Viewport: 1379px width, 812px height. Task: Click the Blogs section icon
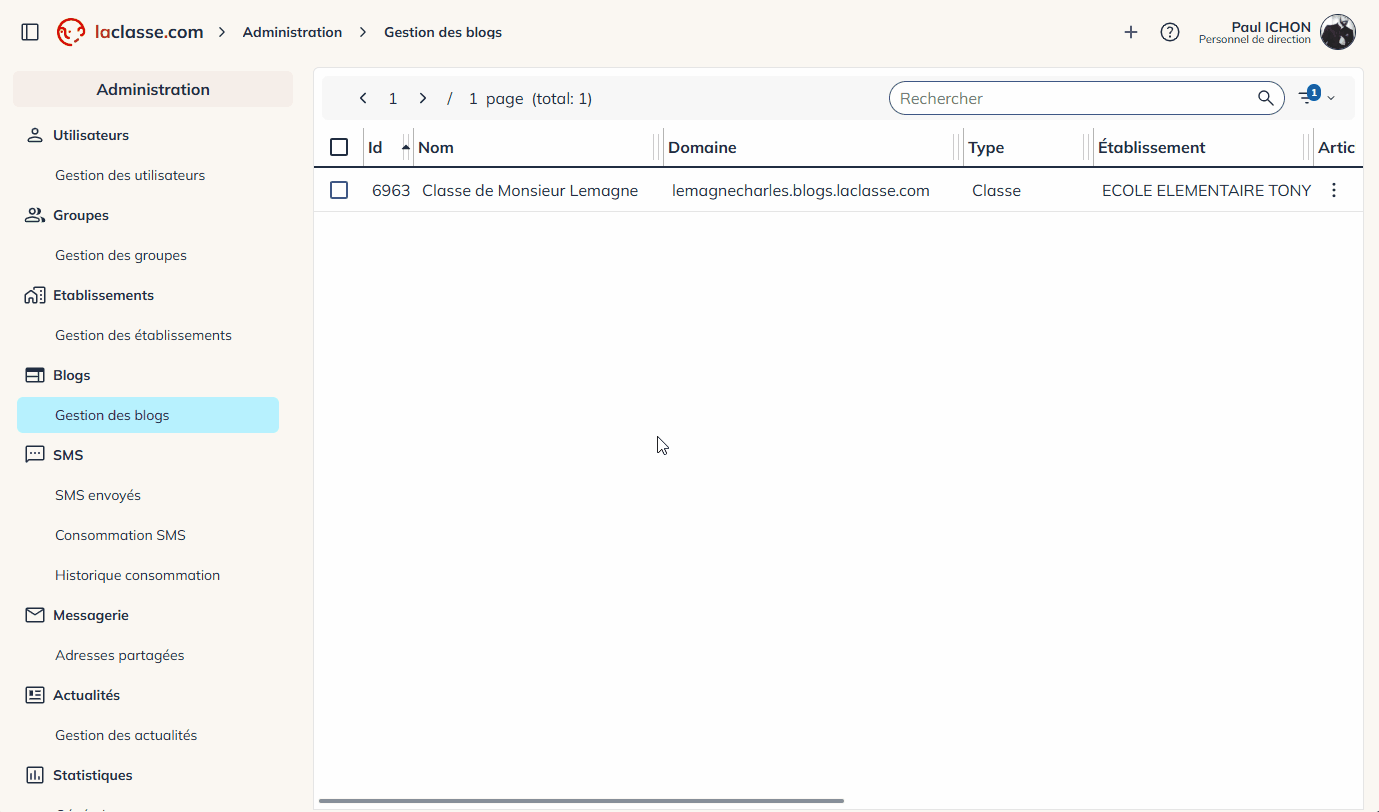[35, 375]
